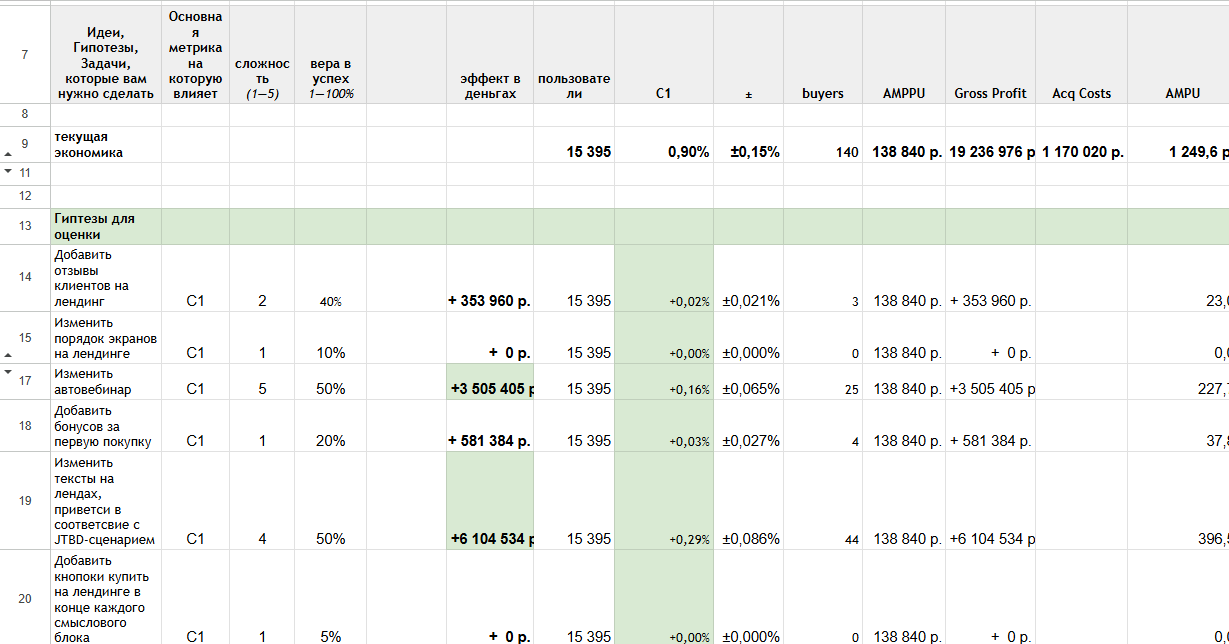
Task: Click 'Добавить бонусов за первую покупку' cell
Action: 106,426
